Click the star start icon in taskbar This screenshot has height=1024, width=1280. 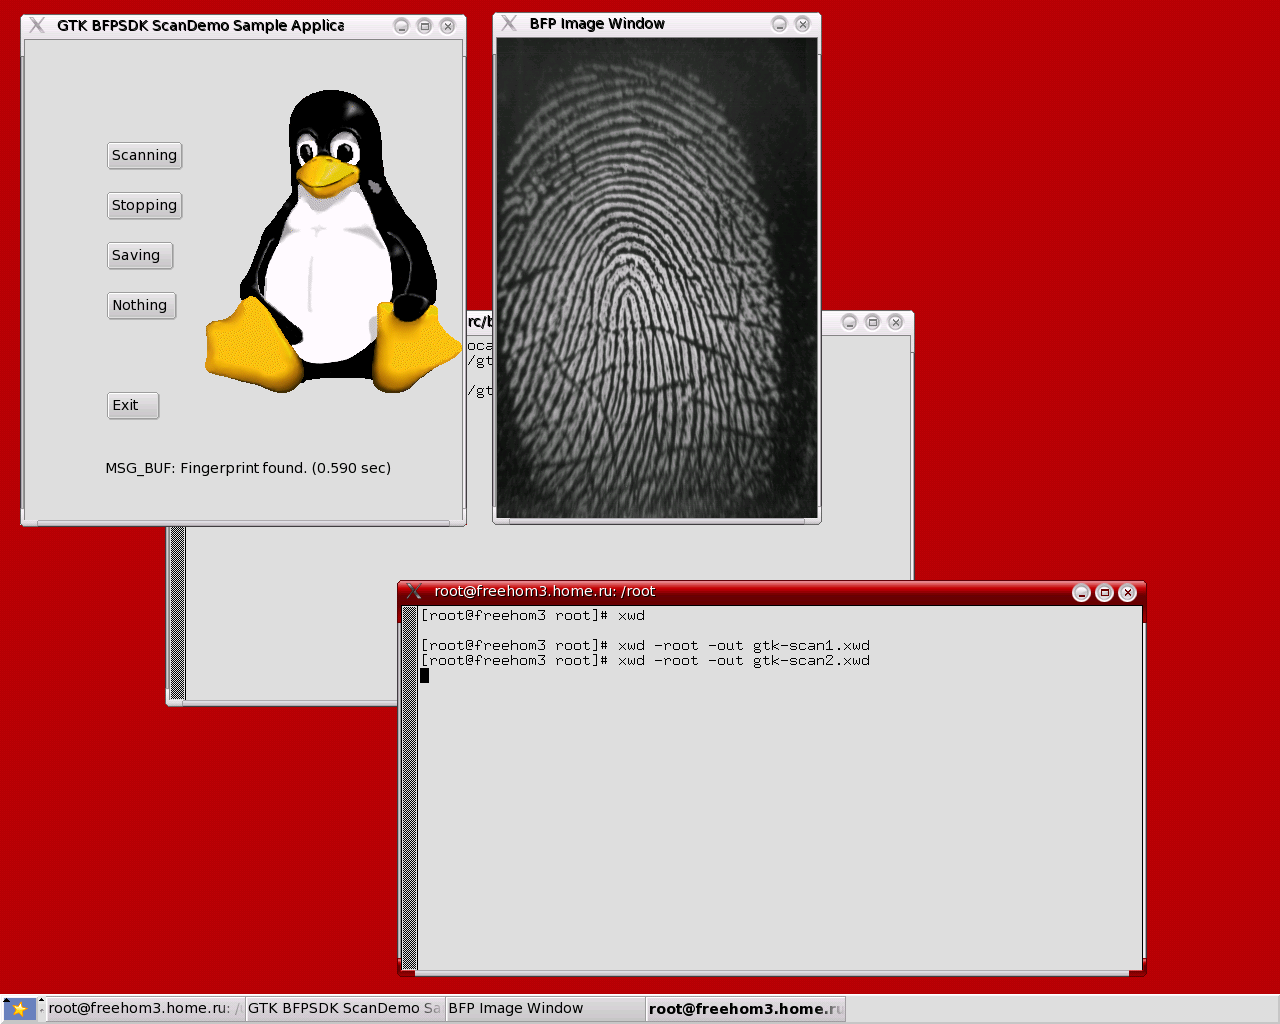(x=18, y=1009)
